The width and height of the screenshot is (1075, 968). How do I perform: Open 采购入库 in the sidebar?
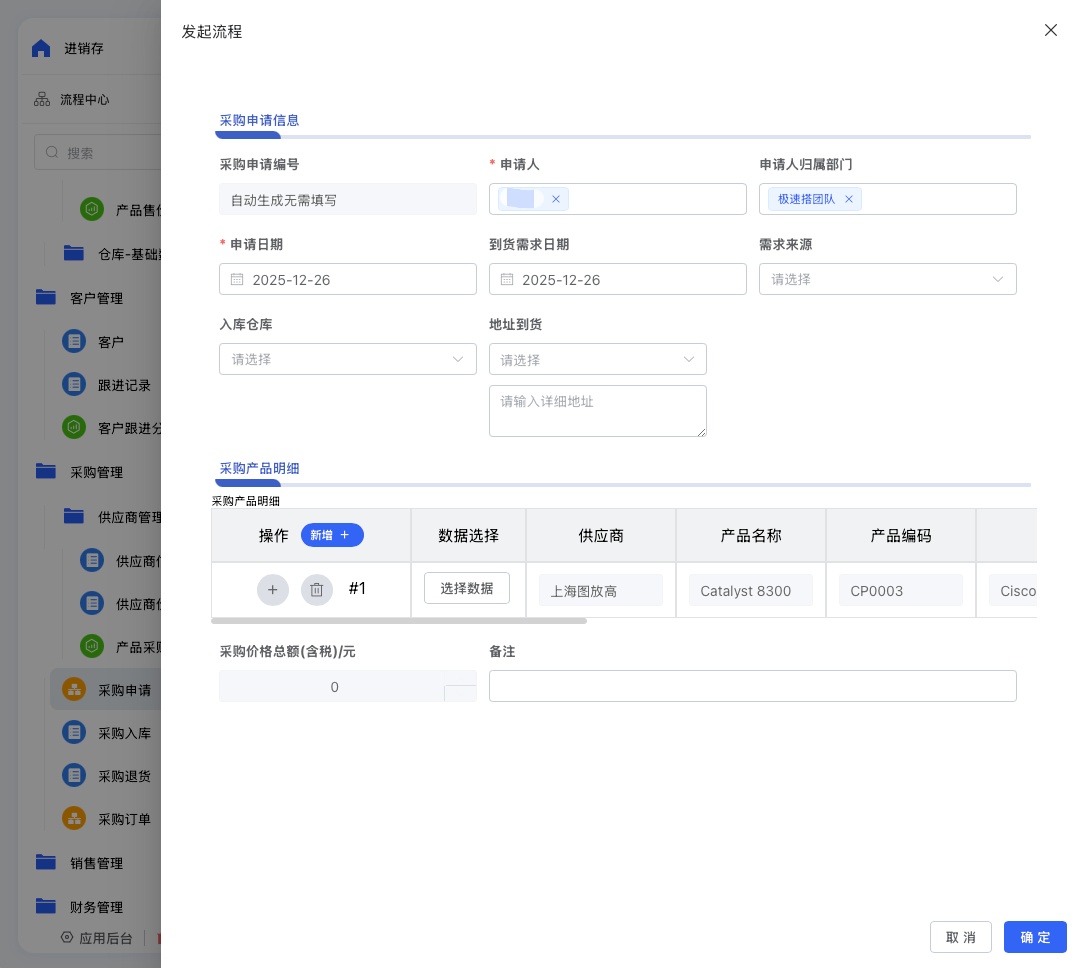click(124, 733)
